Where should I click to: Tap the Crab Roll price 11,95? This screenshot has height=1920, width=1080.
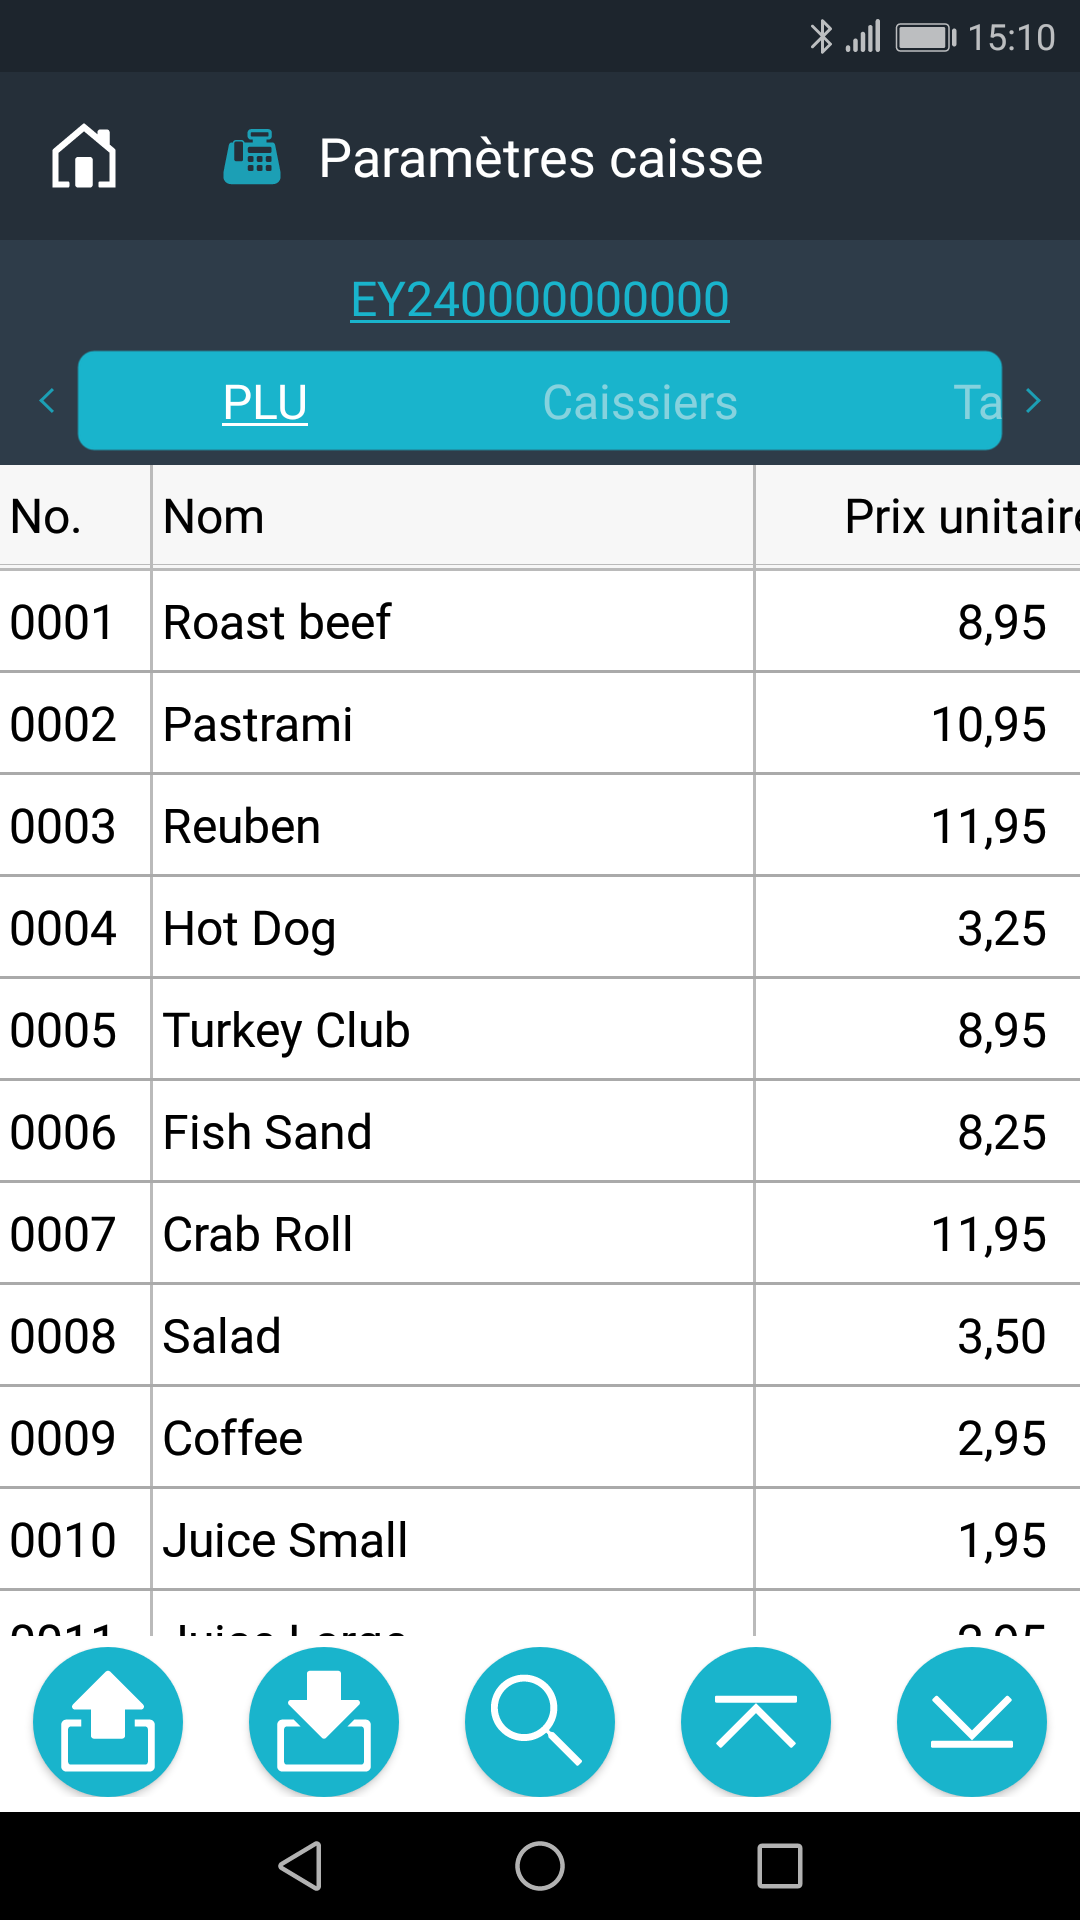click(988, 1234)
